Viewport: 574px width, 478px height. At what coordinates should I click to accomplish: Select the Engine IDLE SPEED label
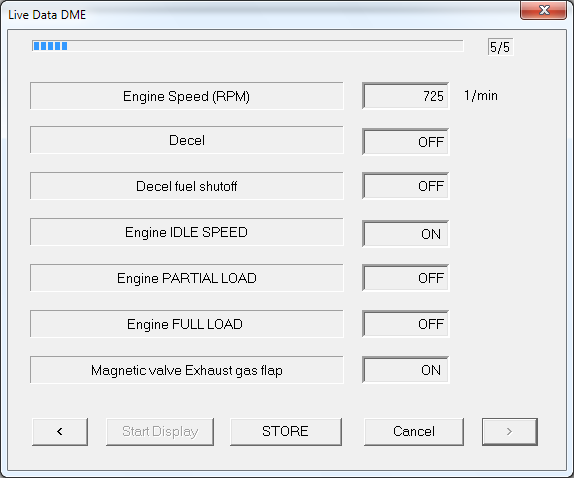[187, 232]
